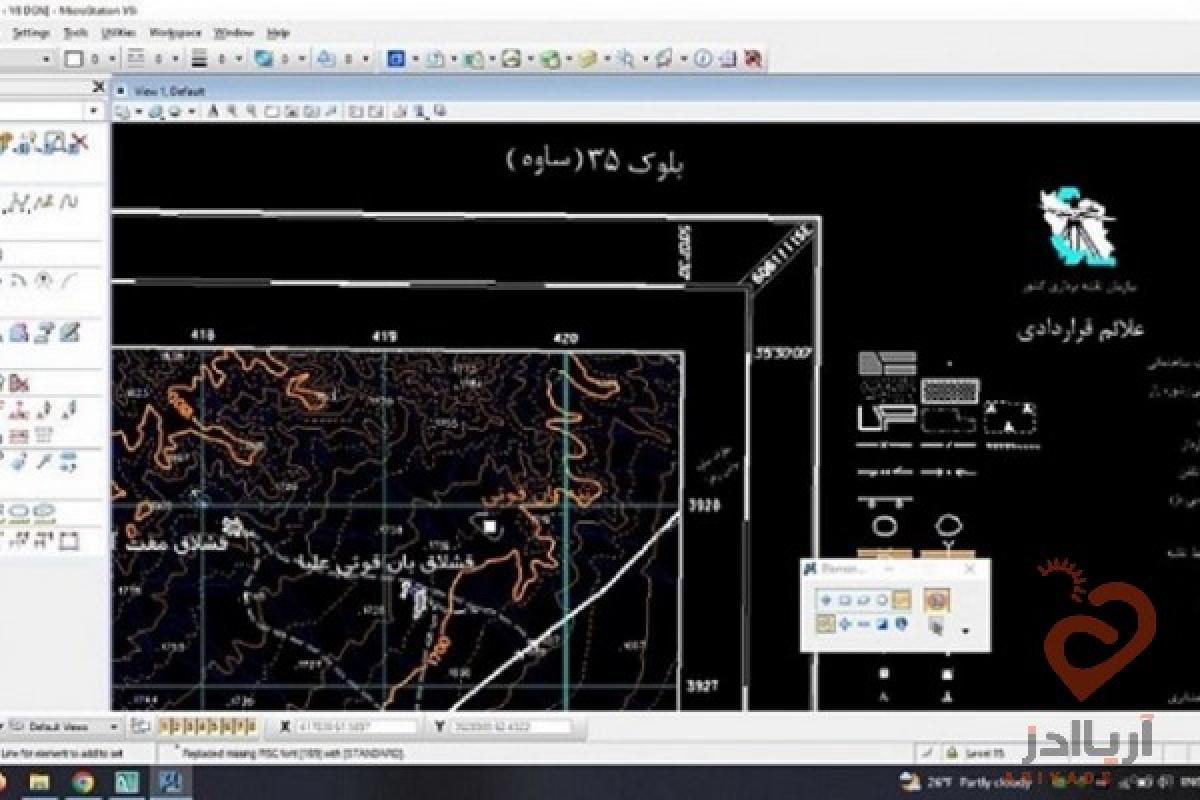Toggle view 3 in view groups
The image size is (1200, 800).
(187, 726)
